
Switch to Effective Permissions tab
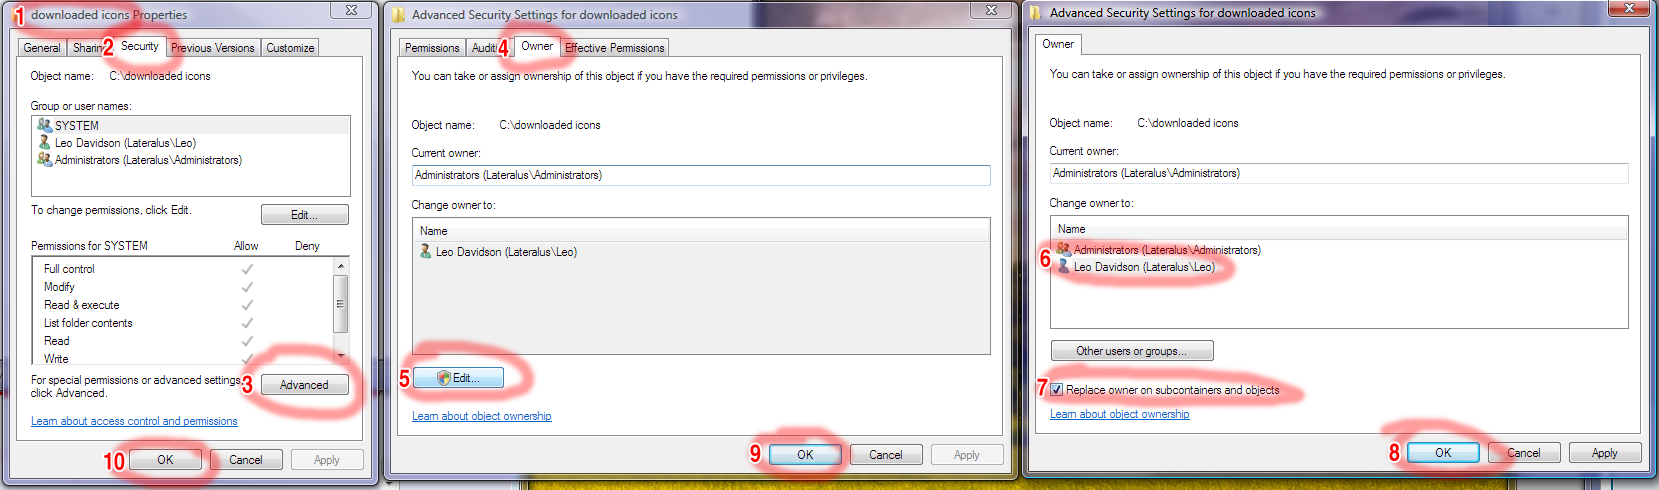point(614,48)
